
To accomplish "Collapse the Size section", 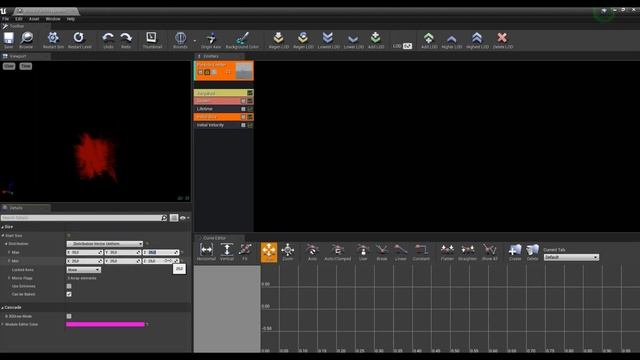I will pyautogui.click(x=2, y=227).
